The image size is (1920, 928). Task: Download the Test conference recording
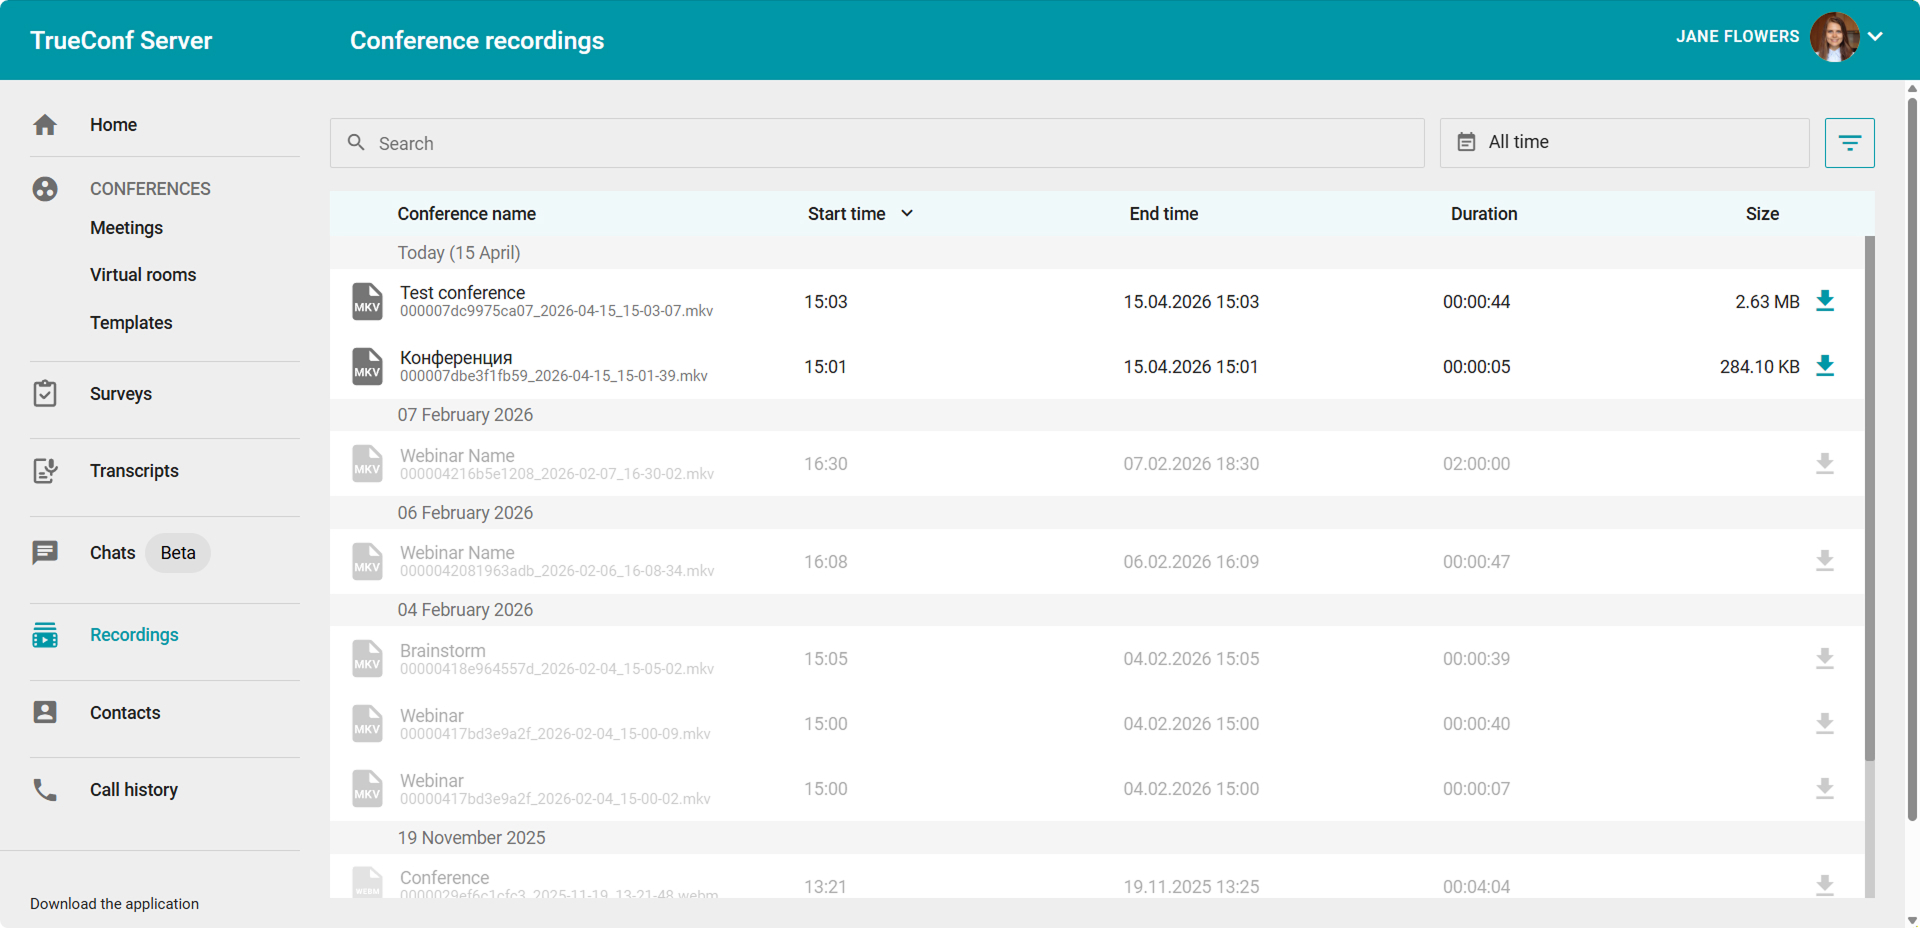coord(1824,301)
